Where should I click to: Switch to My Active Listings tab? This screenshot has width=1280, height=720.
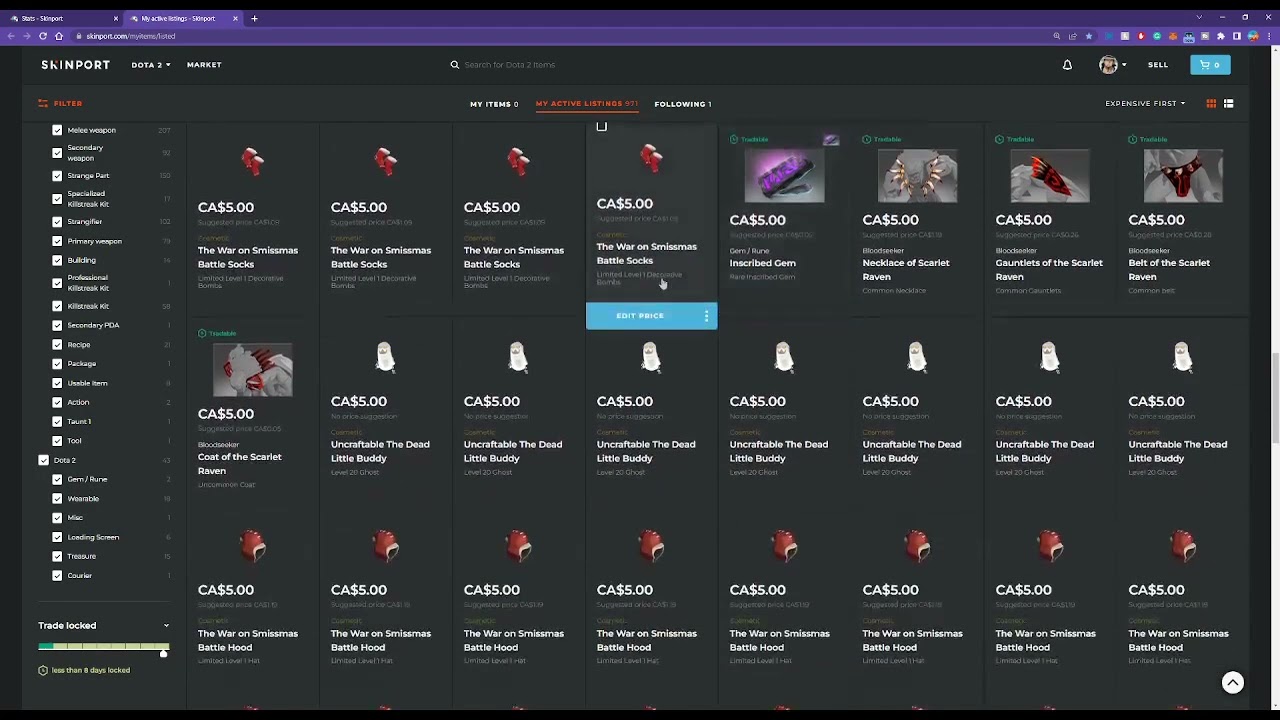(x=587, y=104)
